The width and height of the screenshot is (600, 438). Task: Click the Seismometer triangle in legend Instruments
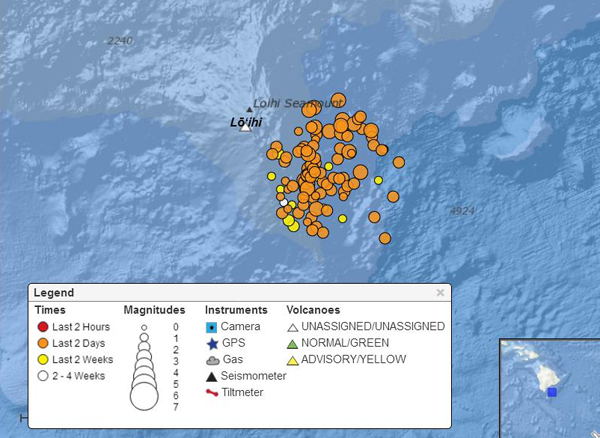(211, 376)
